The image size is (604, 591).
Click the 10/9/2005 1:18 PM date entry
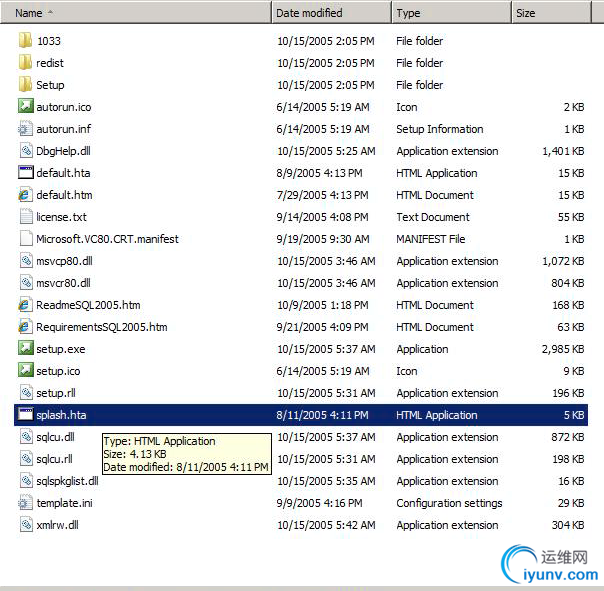[x=323, y=305]
